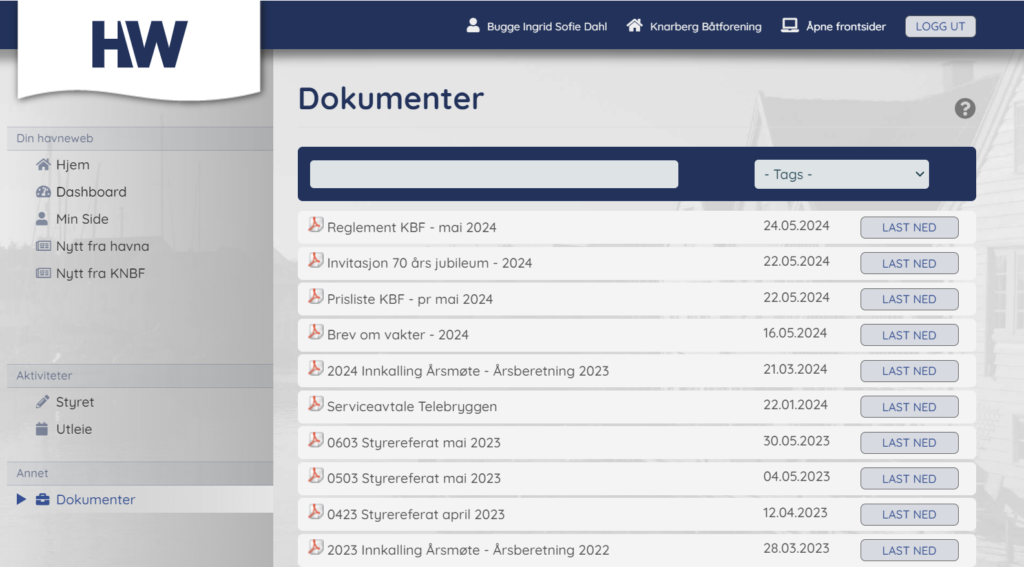Click the arrow marker beside Dokumenter
The image size is (1024, 567).
tap(21, 499)
